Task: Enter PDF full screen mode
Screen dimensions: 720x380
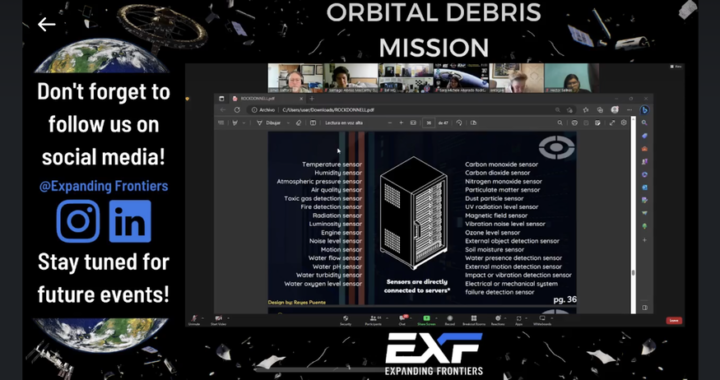Action: [x=612, y=123]
